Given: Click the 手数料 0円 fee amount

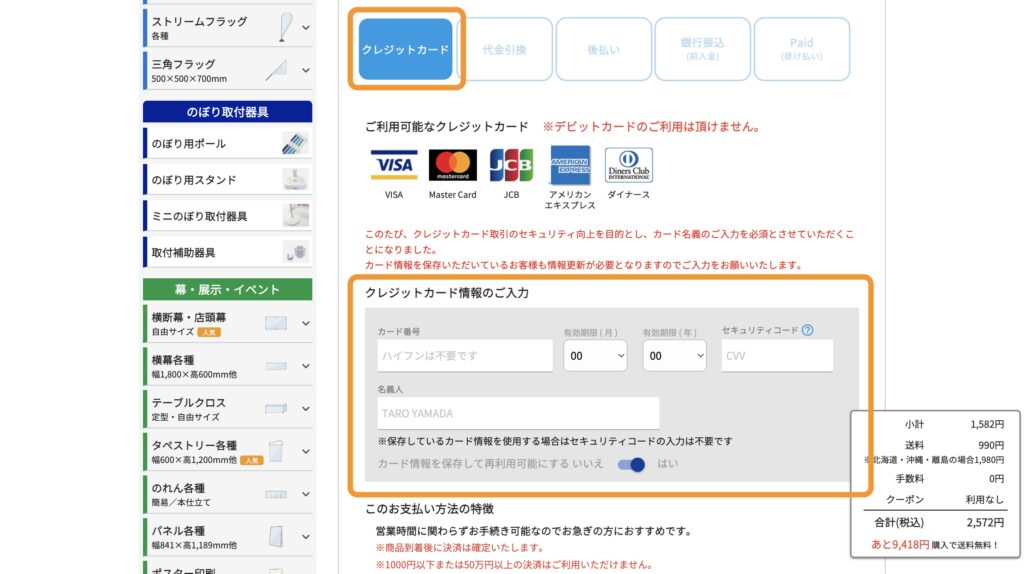Looking at the screenshot, I should tap(996, 479).
